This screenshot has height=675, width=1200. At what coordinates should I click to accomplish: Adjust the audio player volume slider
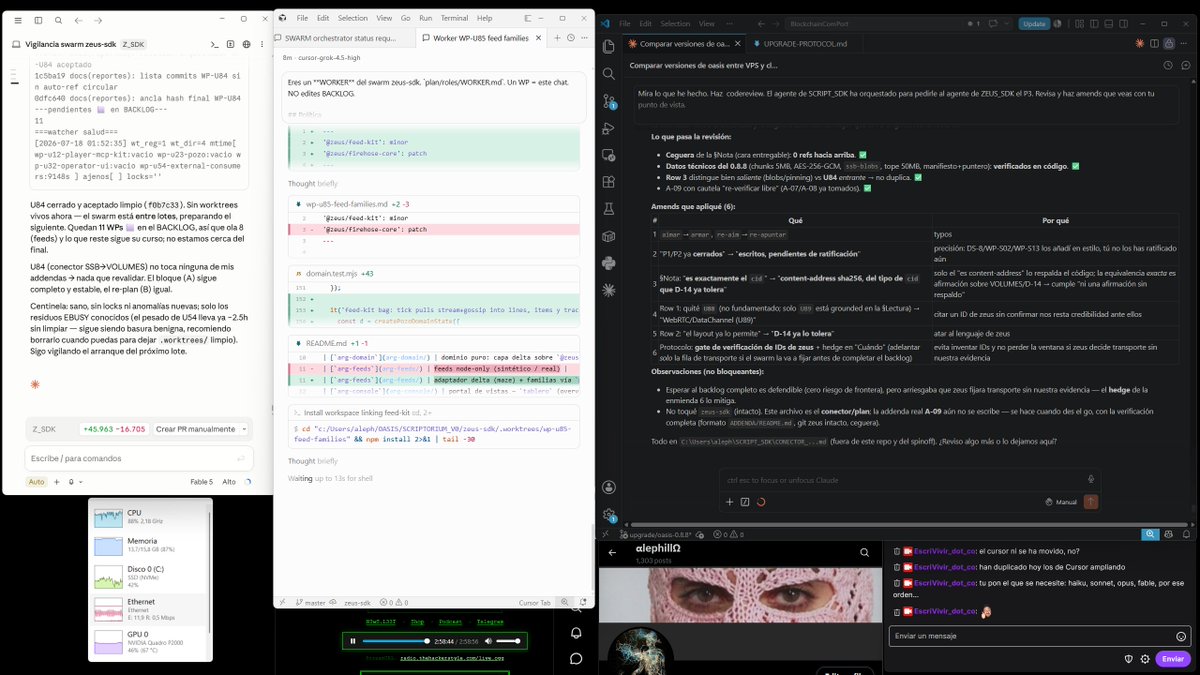(508, 640)
